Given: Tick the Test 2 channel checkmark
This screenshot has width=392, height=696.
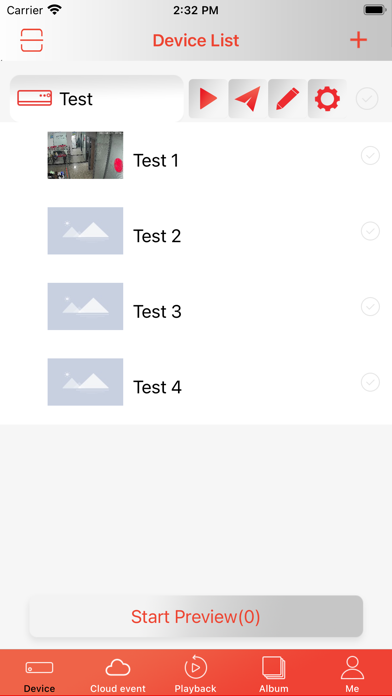Looking at the screenshot, I should (x=370, y=231).
